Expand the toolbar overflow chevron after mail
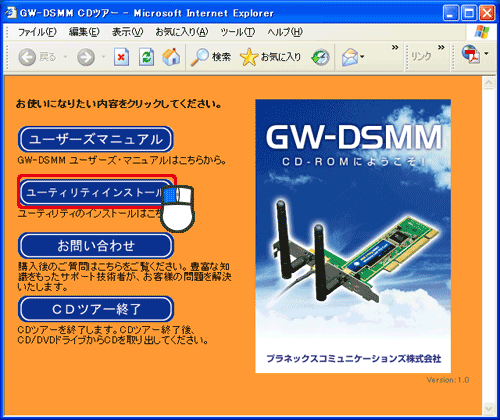This screenshot has width=500, height=420. (395, 48)
